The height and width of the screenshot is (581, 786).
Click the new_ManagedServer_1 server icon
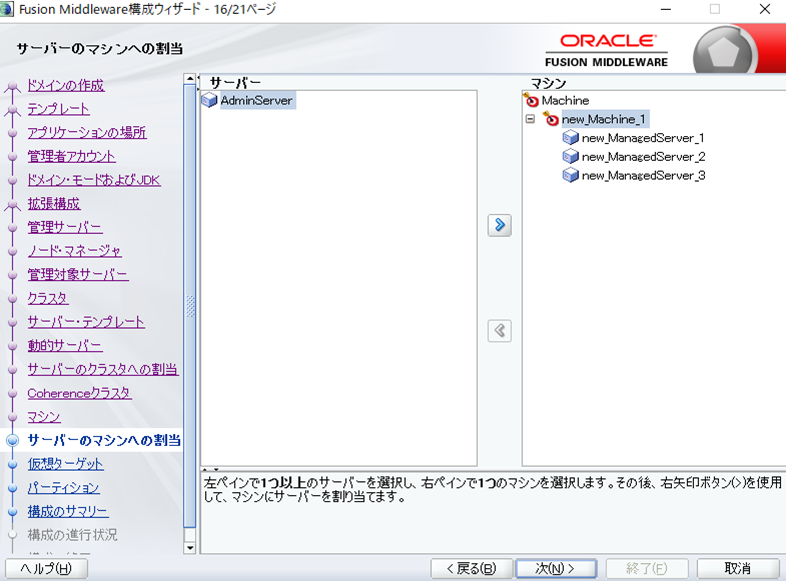570,138
